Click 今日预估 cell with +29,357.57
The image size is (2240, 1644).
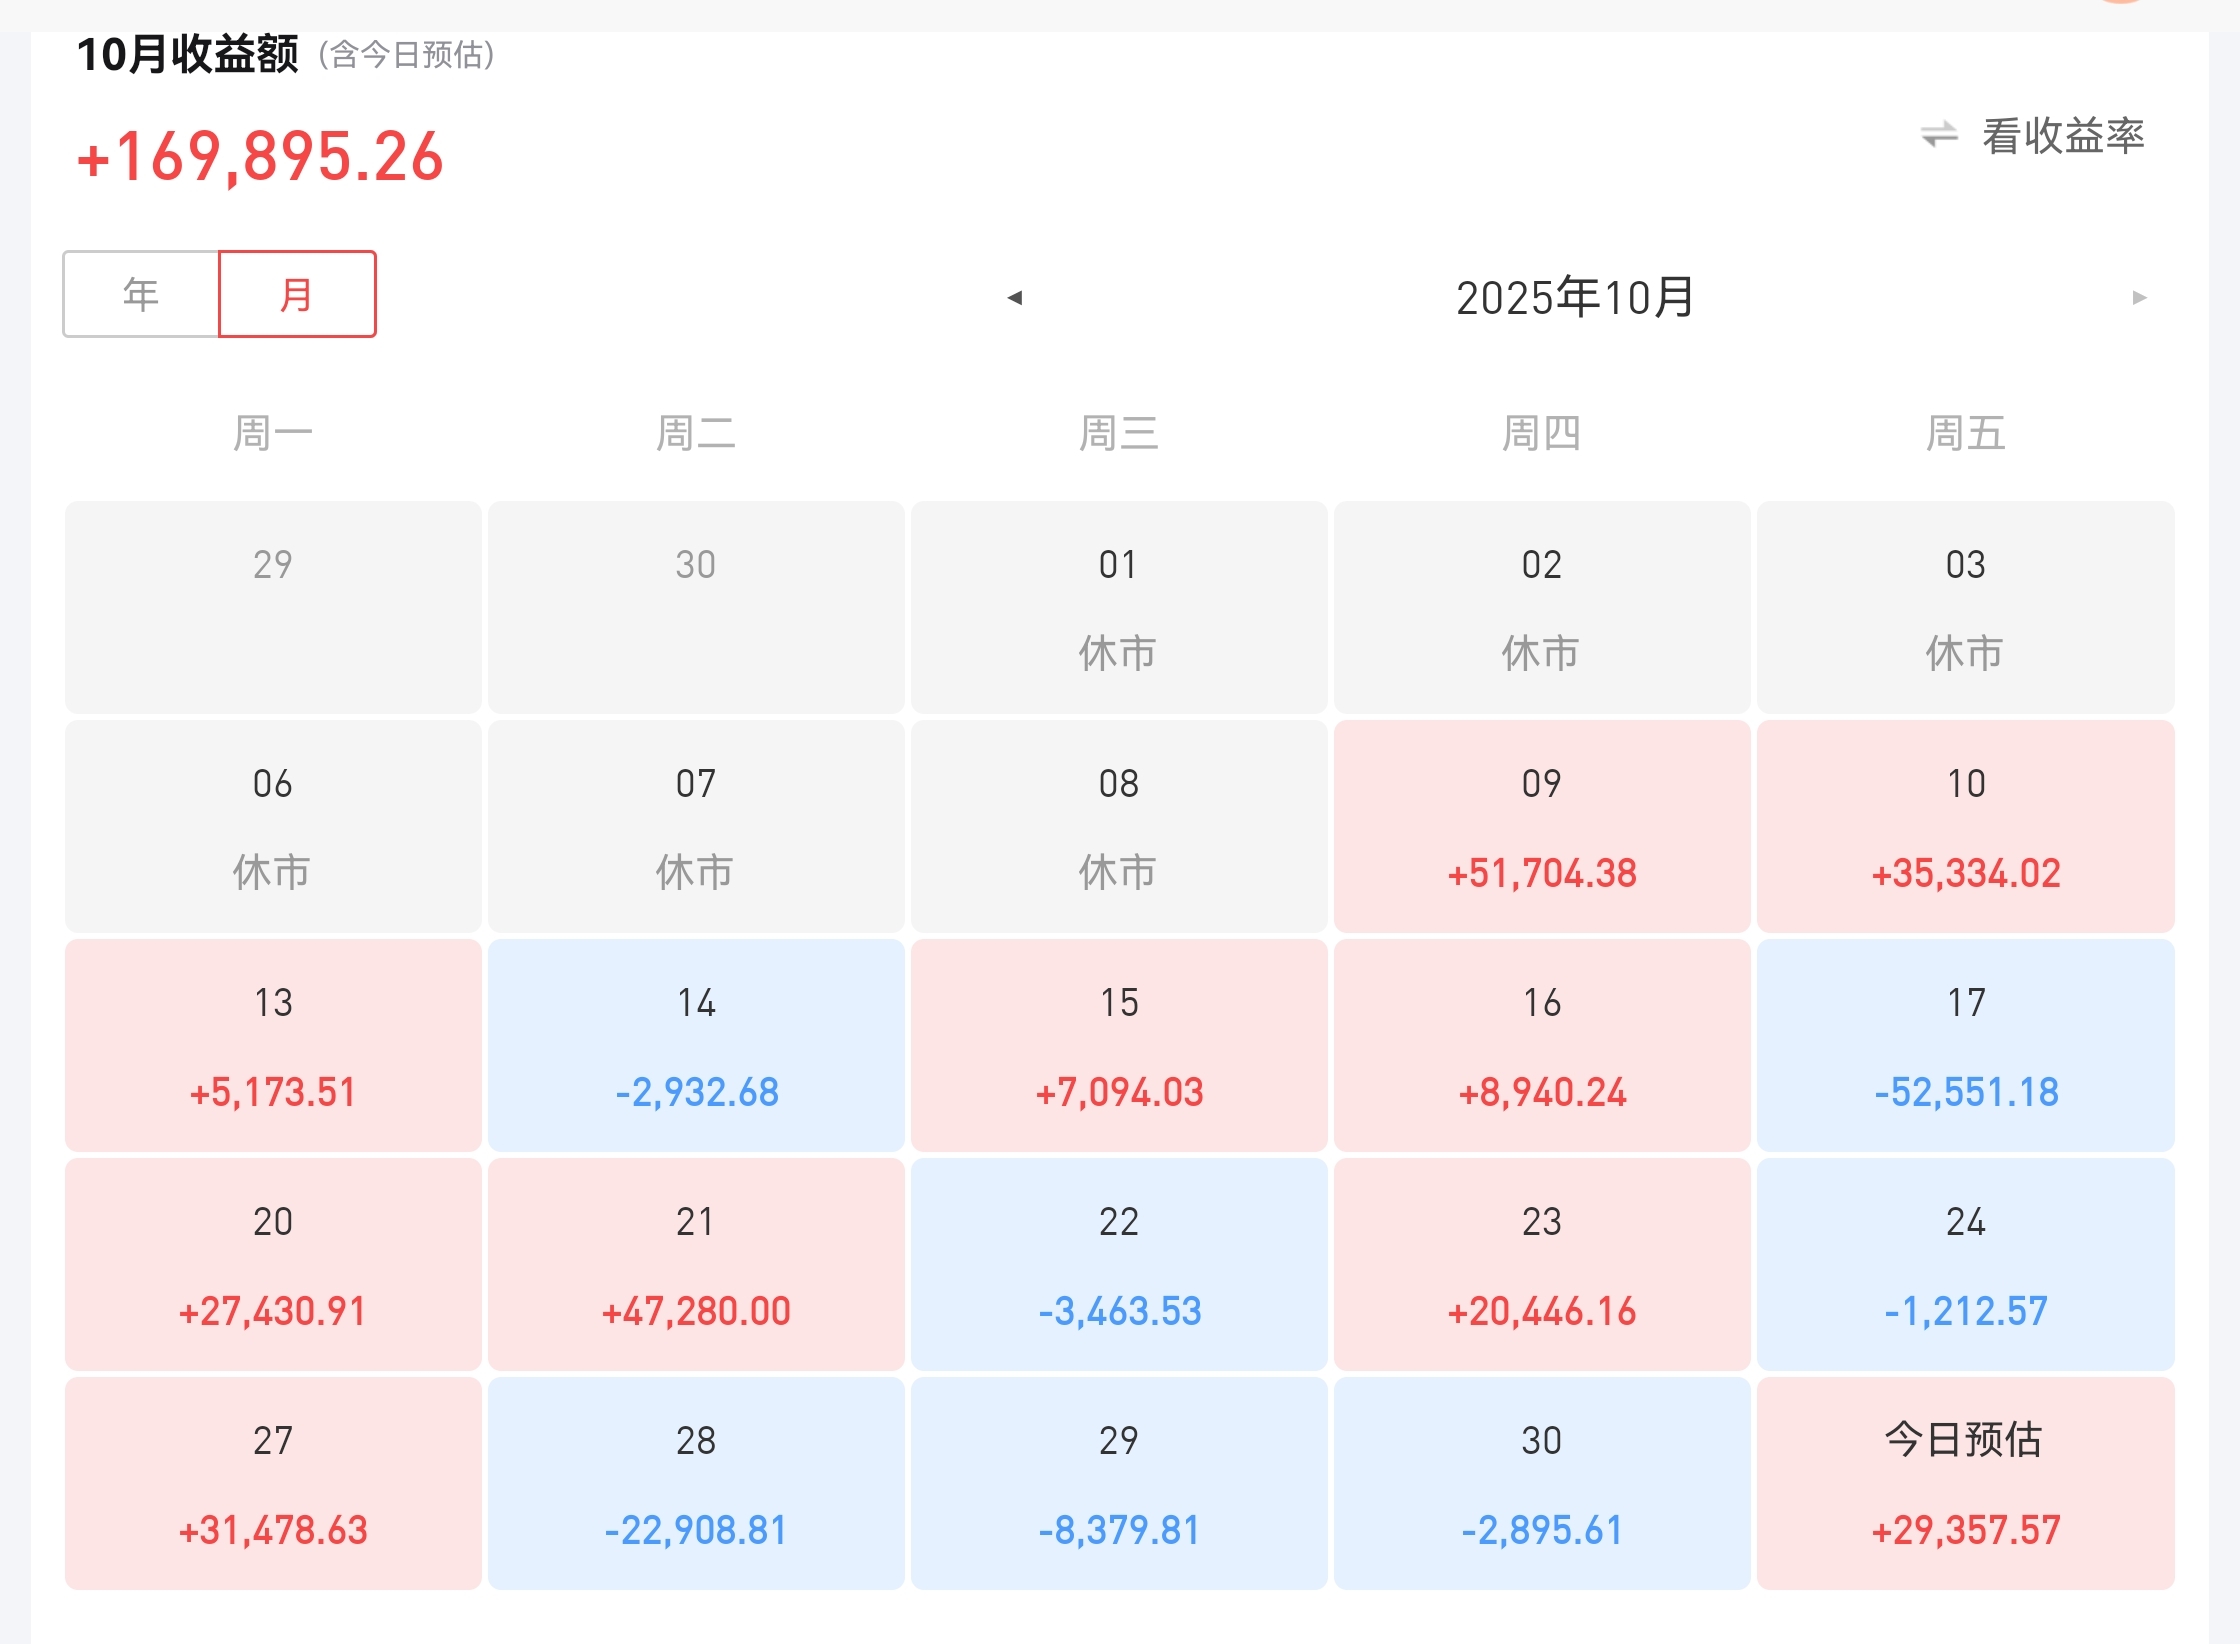click(1965, 1483)
